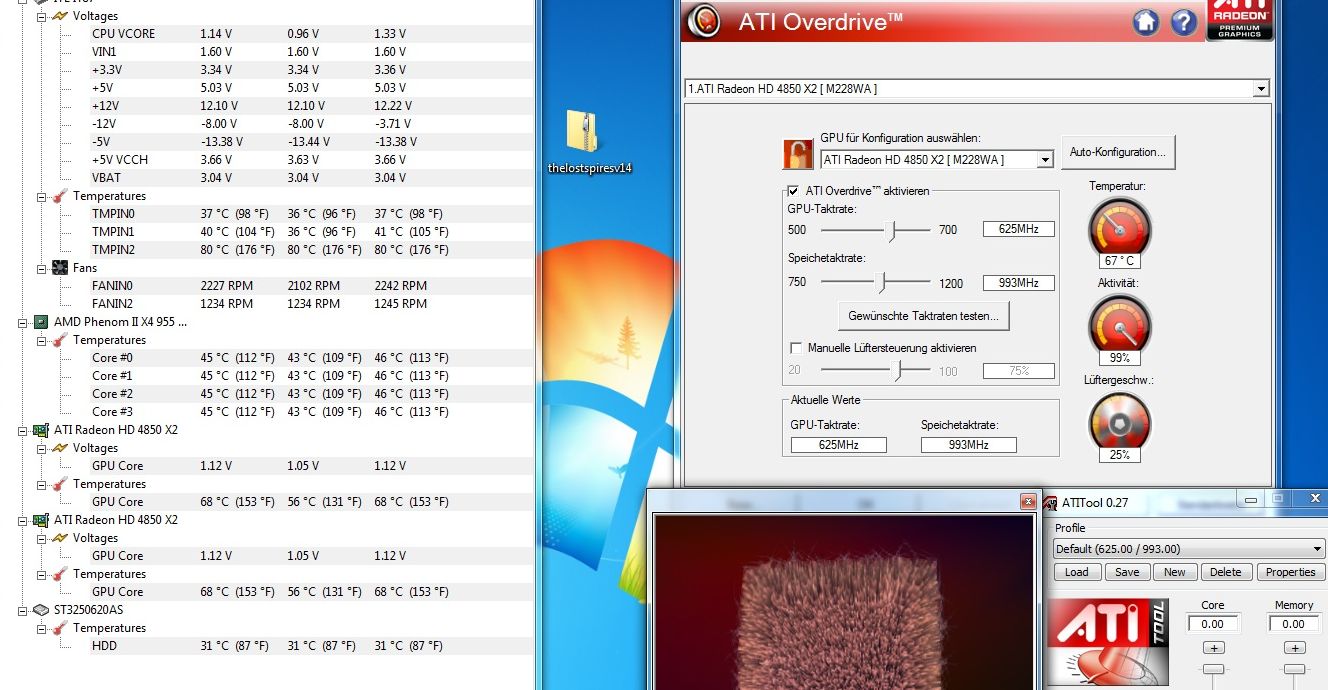1328x690 pixels.
Task: Open Properties button in ATITool
Action: 1290,572
